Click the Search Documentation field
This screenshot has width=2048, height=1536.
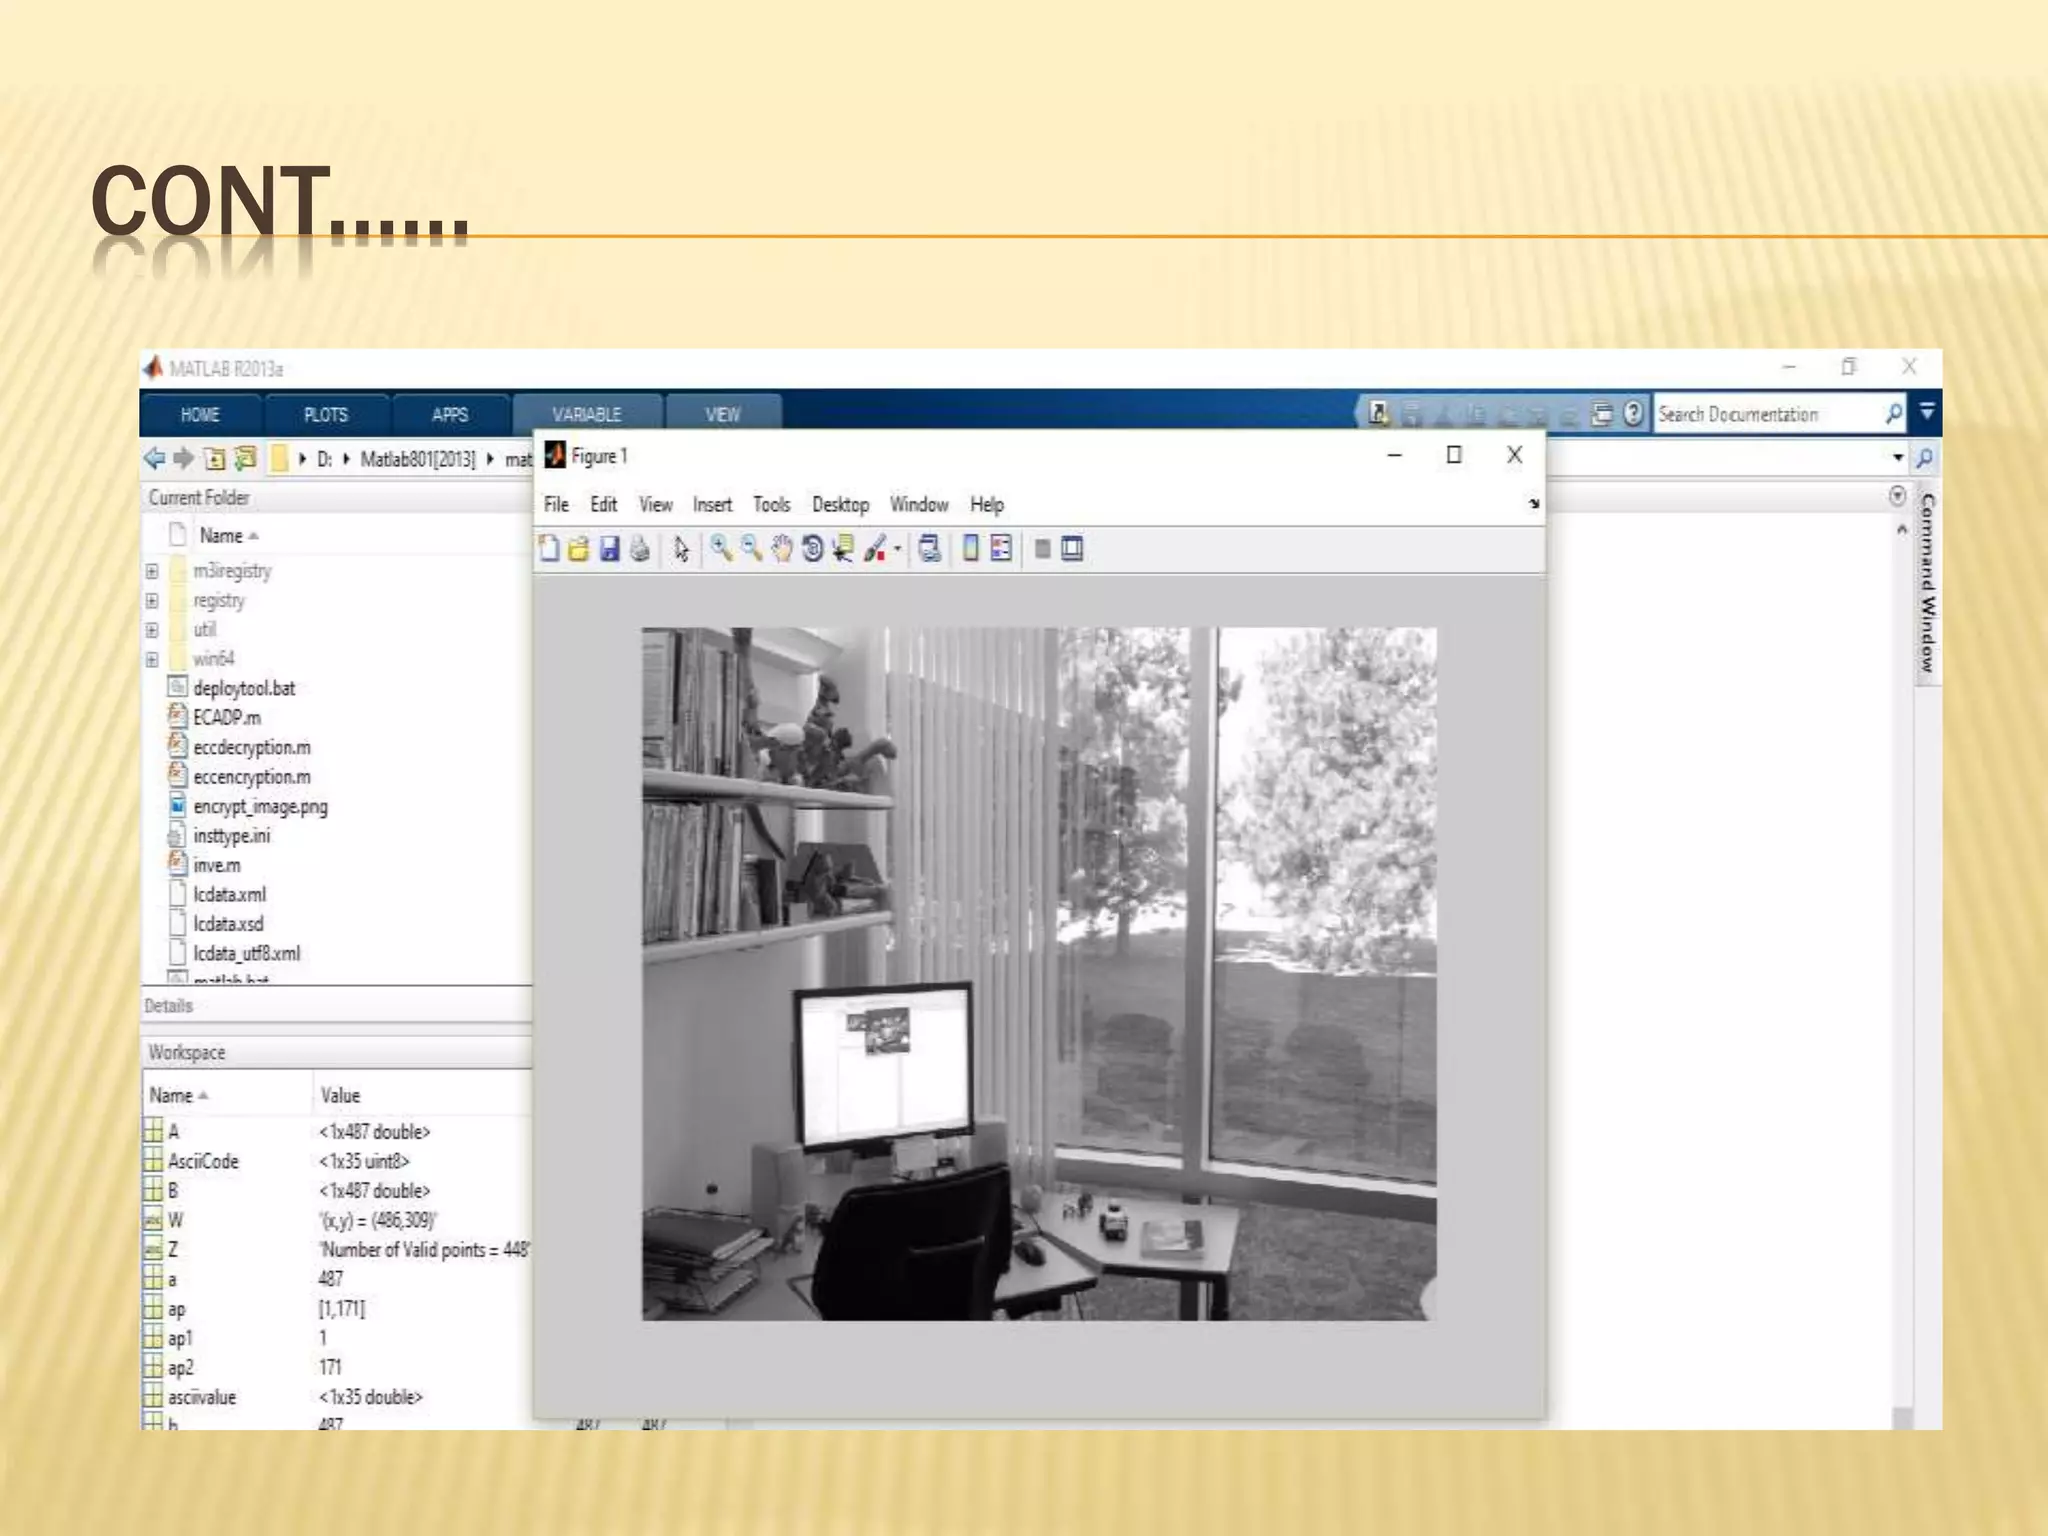pos(1766,414)
